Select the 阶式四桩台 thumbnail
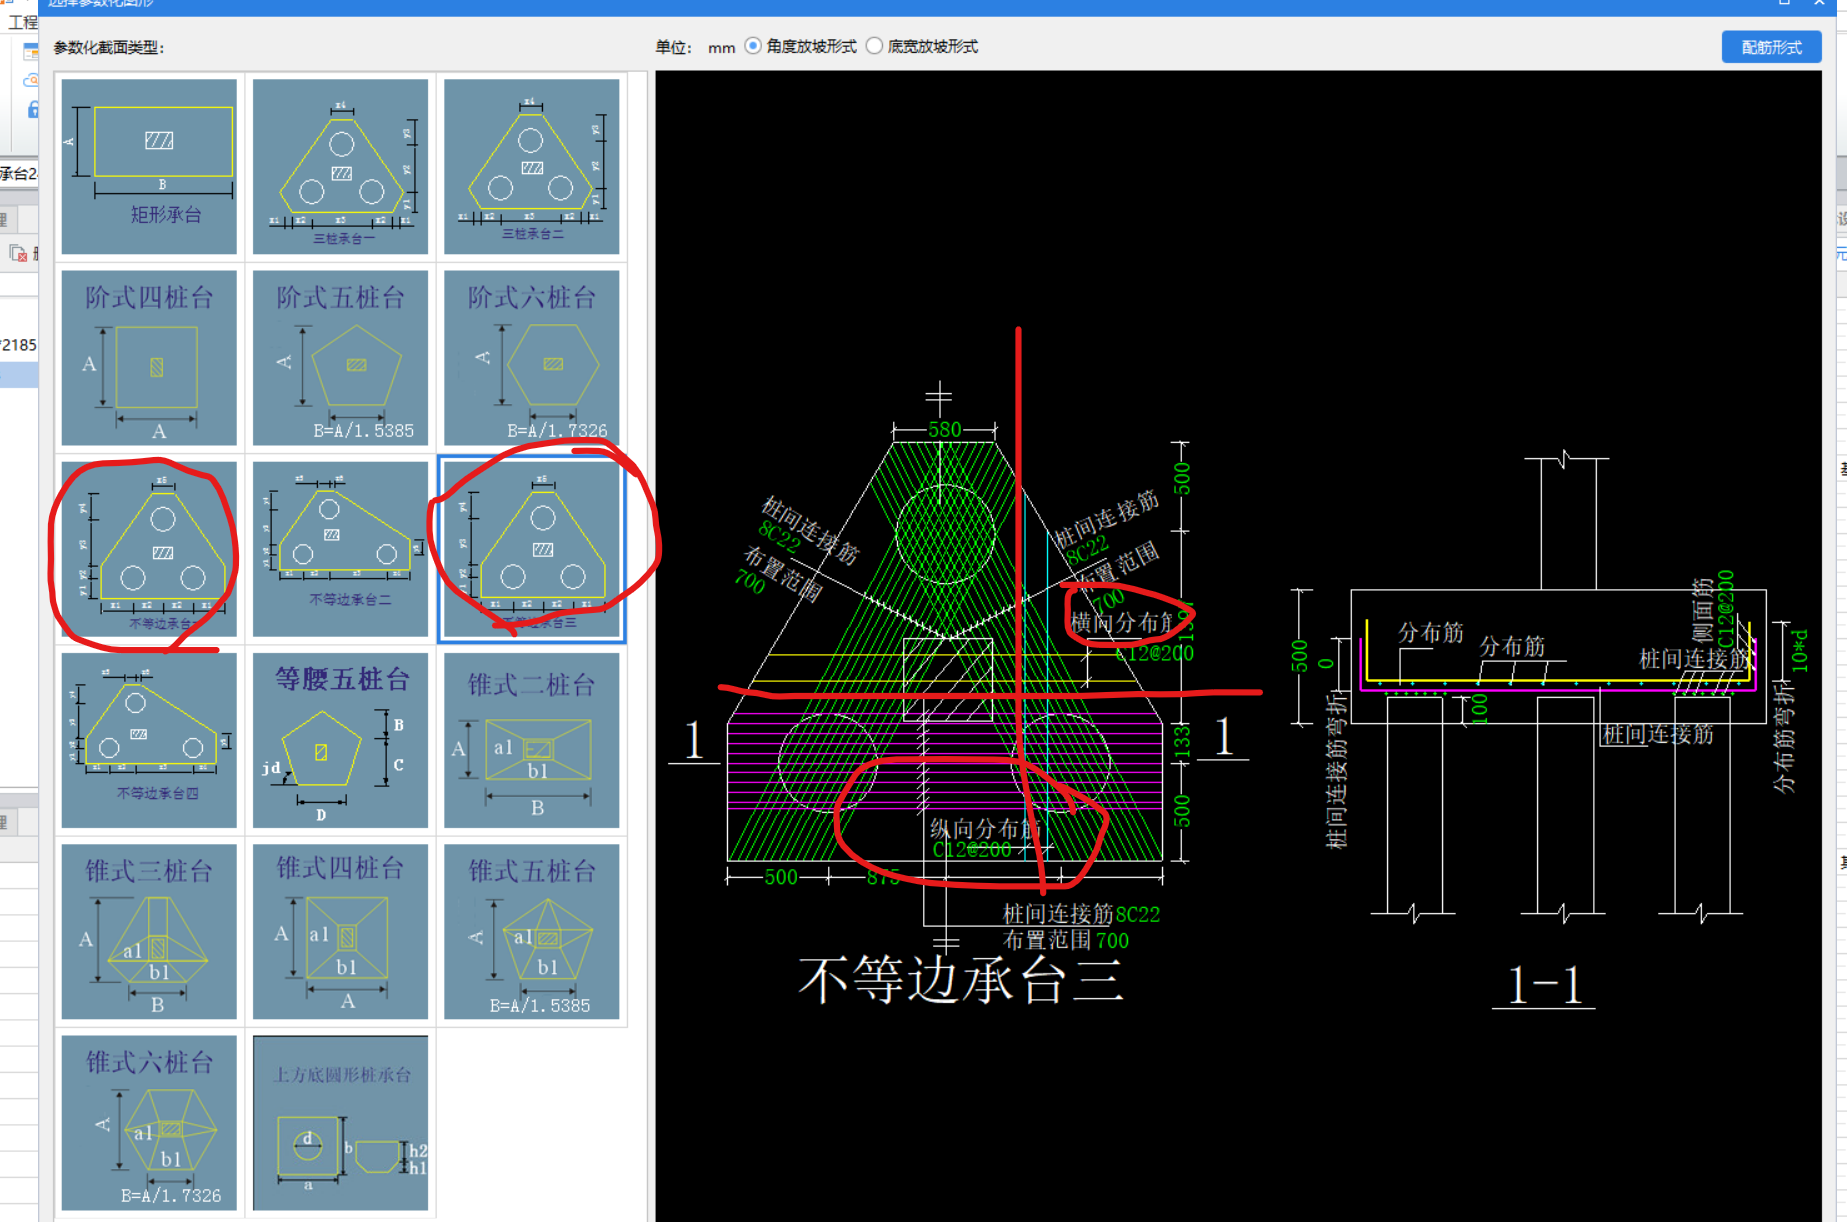This screenshot has width=1847, height=1222. [149, 357]
